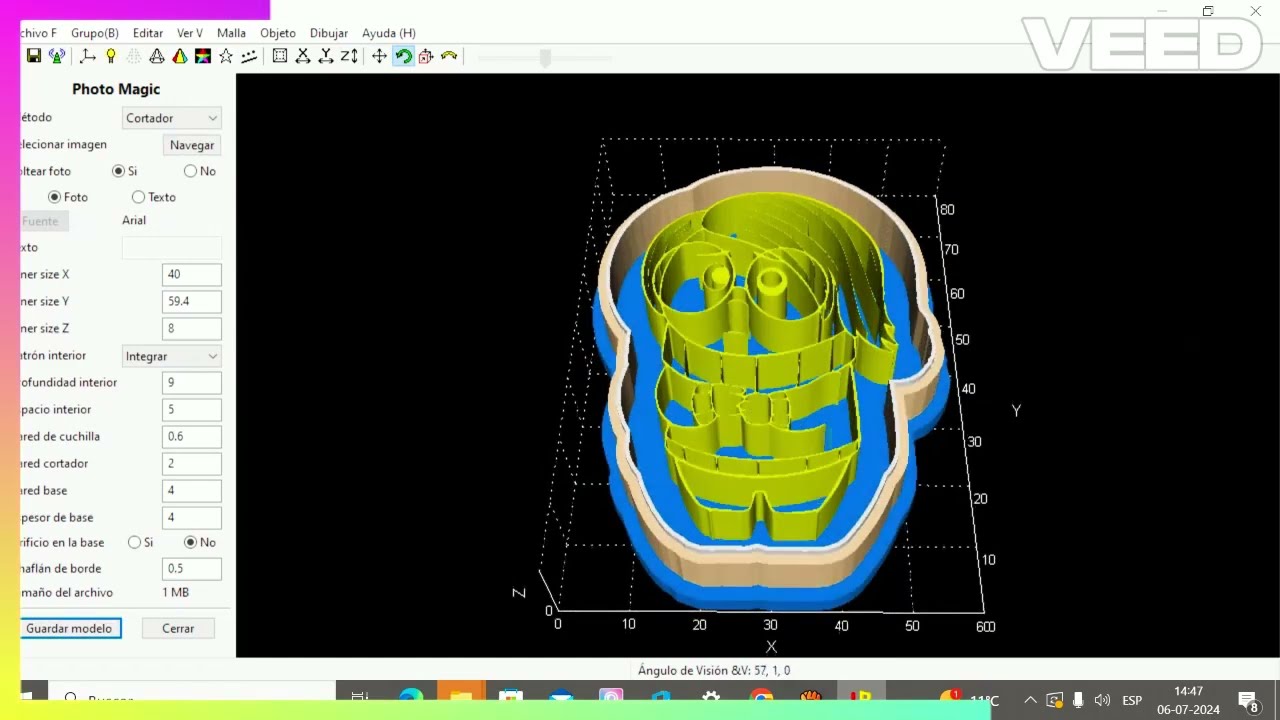Click the inner size X field
1280x720 pixels.
tap(192, 274)
